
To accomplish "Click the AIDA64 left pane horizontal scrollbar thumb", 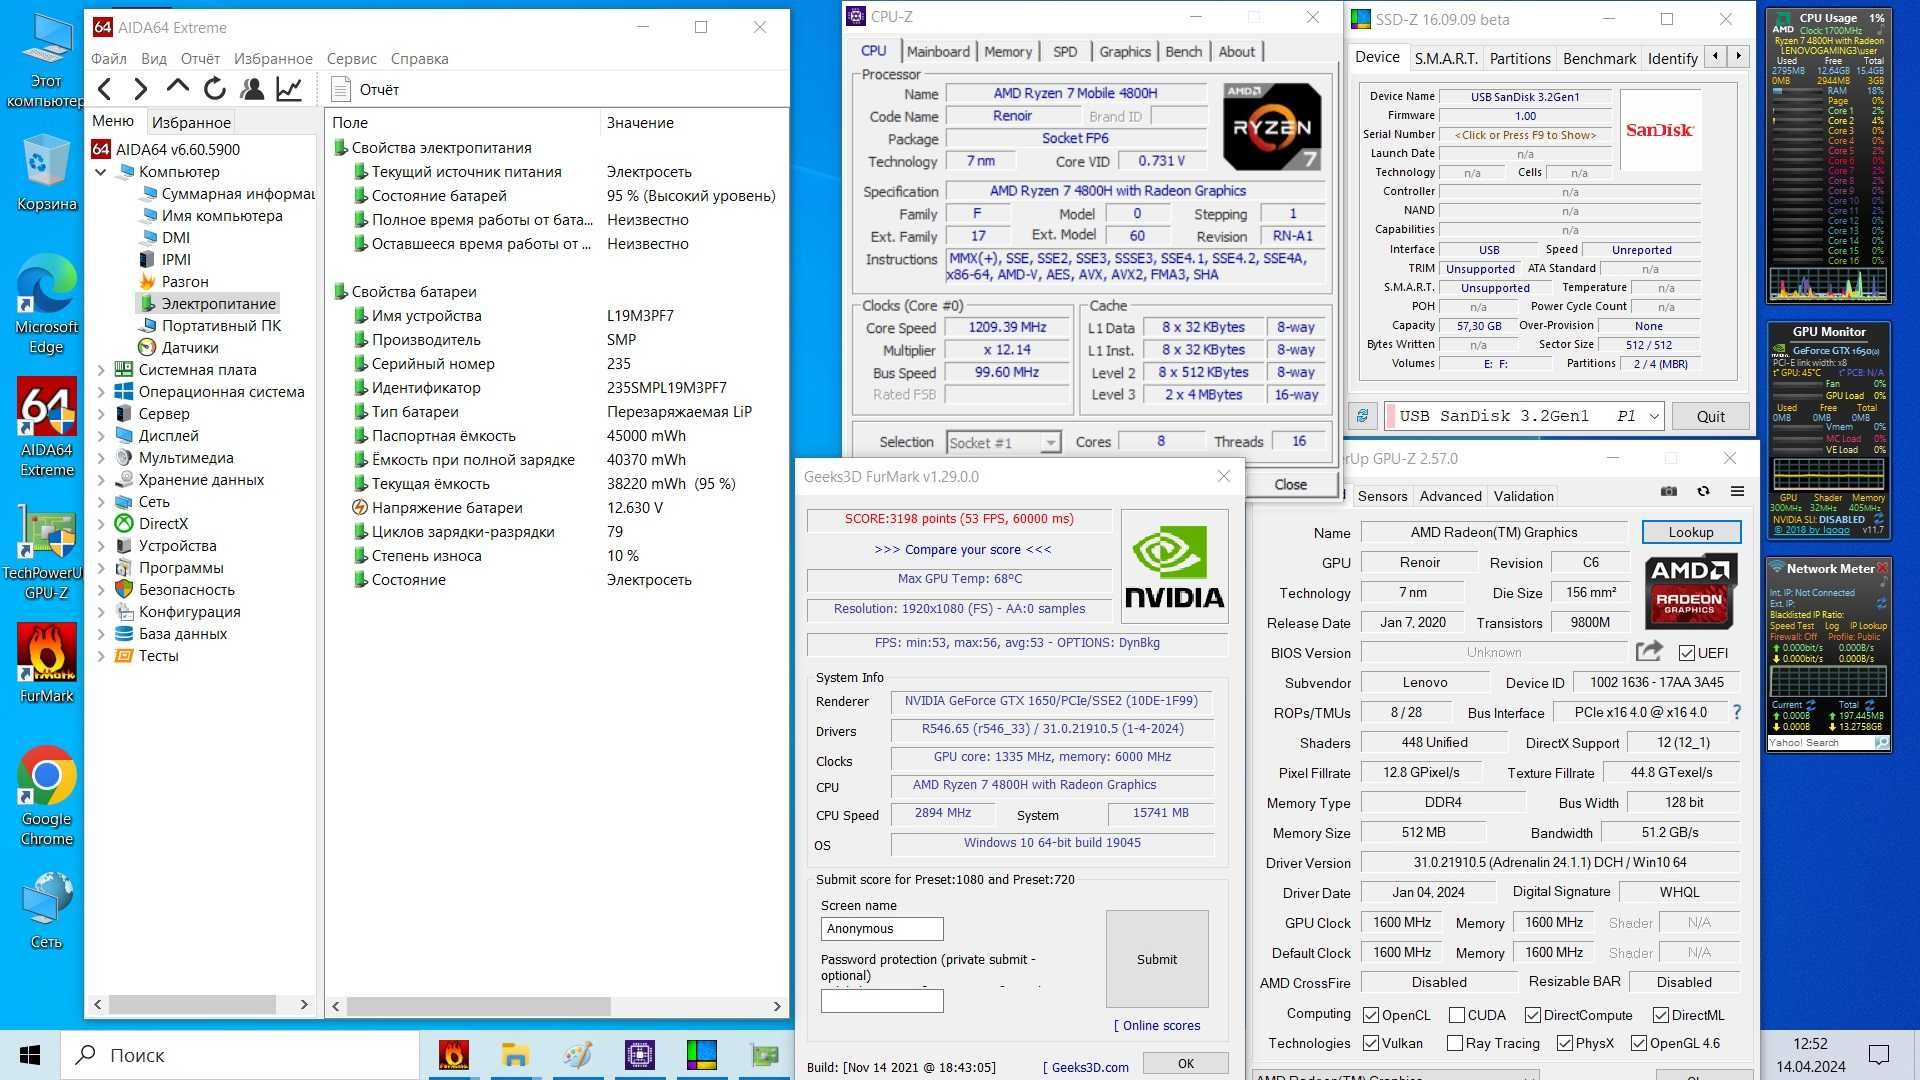I will coord(192,1004).
